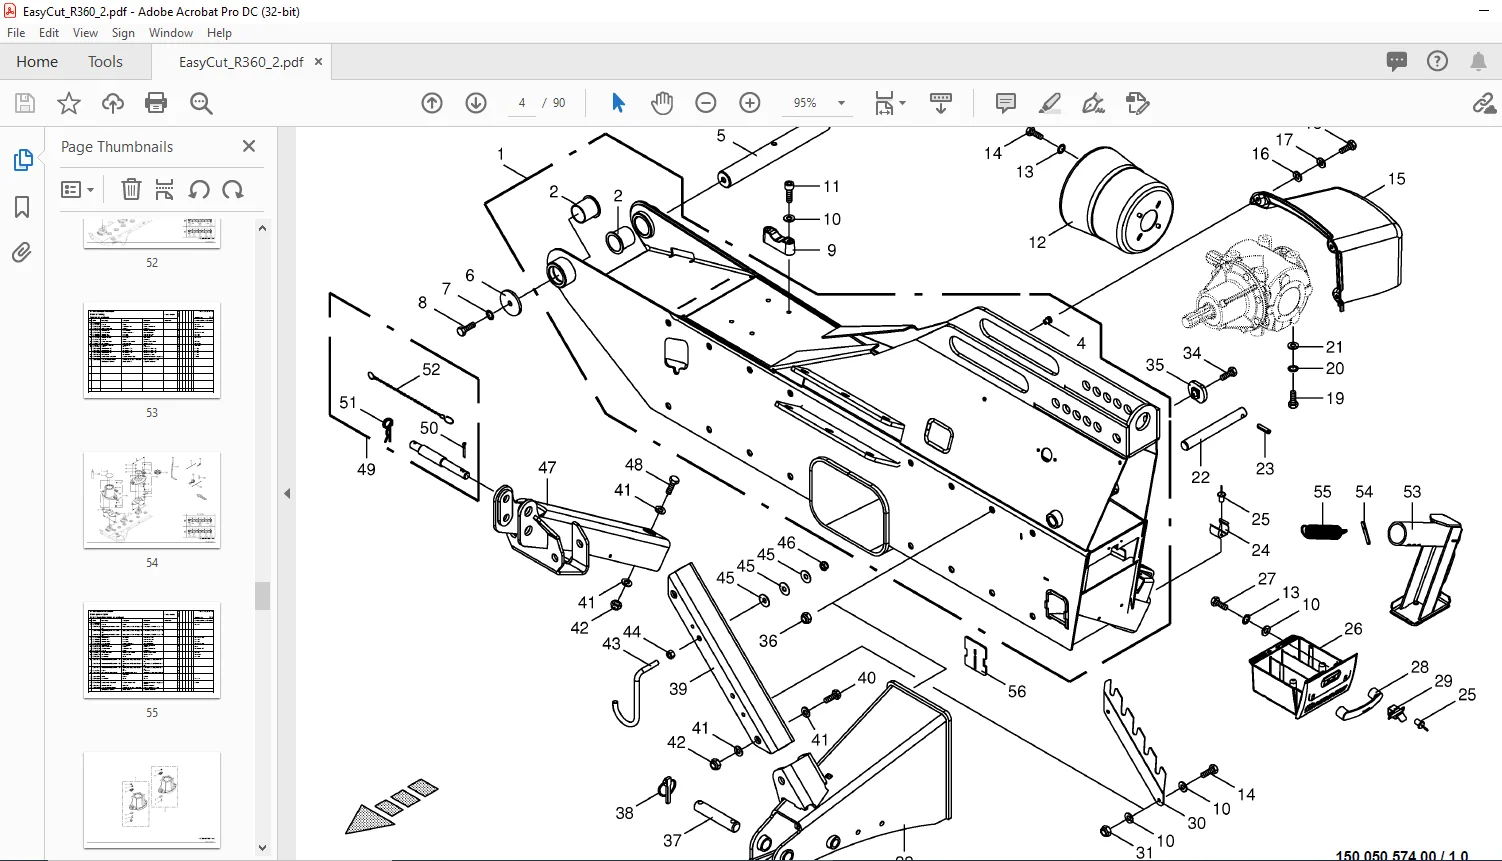Activate the hand pan tool
1502x861 pixels.
click(662, 103)
